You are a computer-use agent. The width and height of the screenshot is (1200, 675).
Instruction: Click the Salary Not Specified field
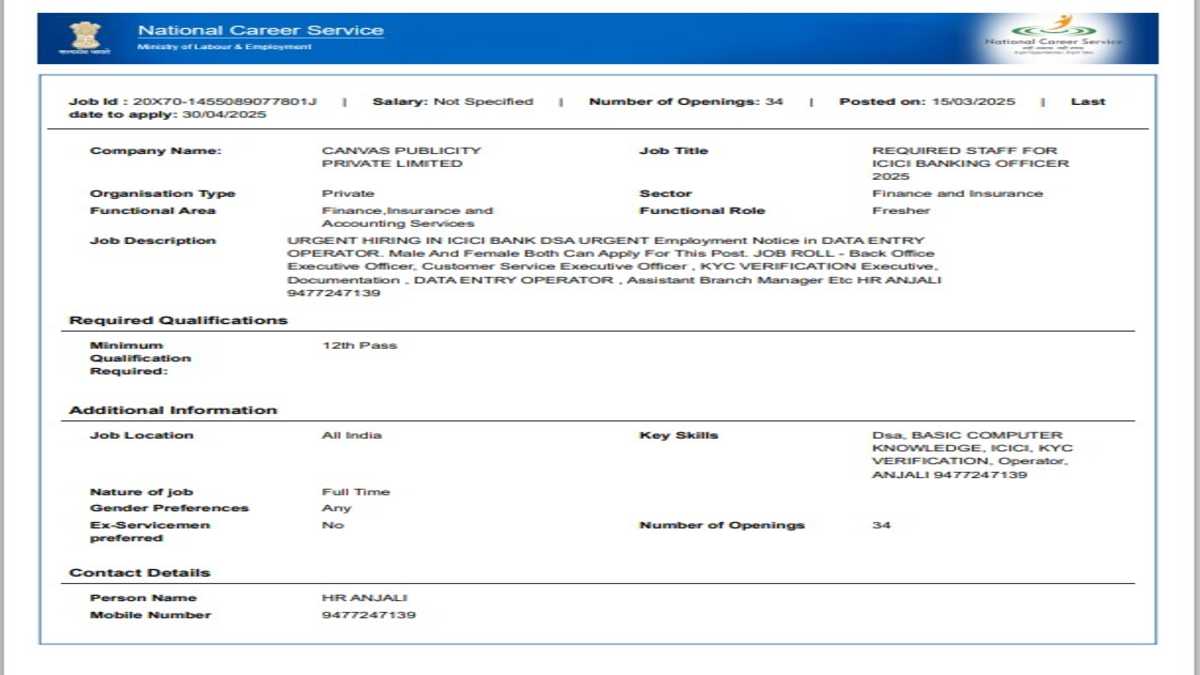pyautogui.click(x=453, y=102)
